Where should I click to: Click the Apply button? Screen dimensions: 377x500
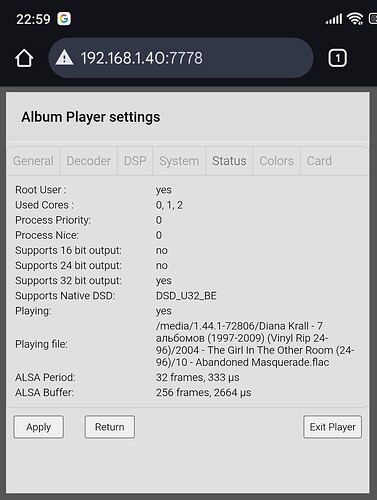coord(39,427)
